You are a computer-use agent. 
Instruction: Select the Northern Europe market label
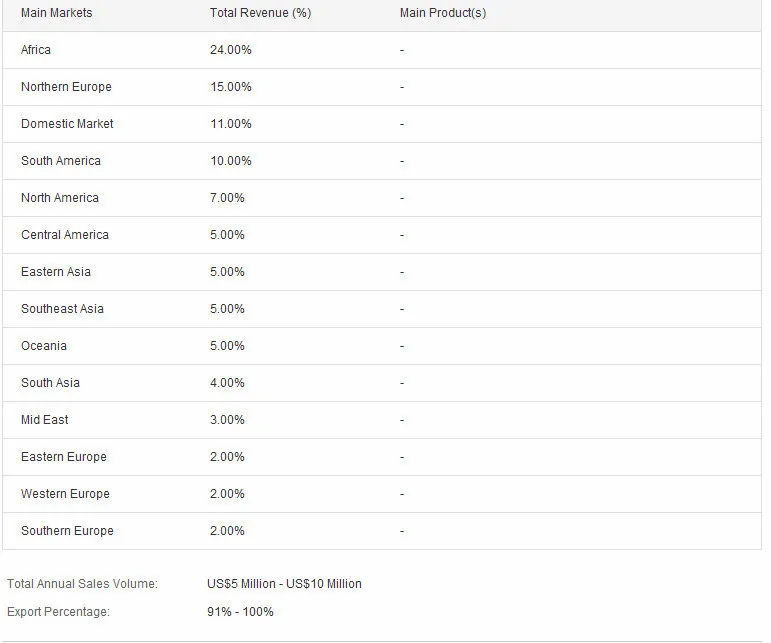pyautogui.click(x=66, y=87)
